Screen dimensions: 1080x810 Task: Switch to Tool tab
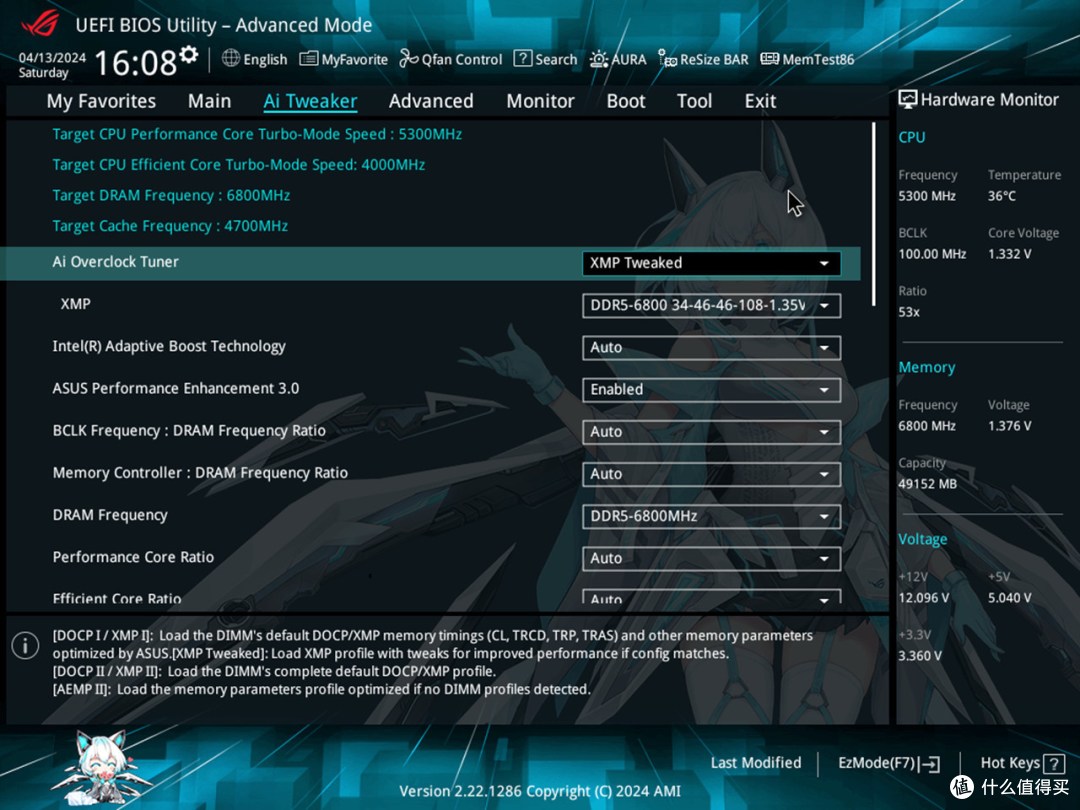[x=694, y=101]
